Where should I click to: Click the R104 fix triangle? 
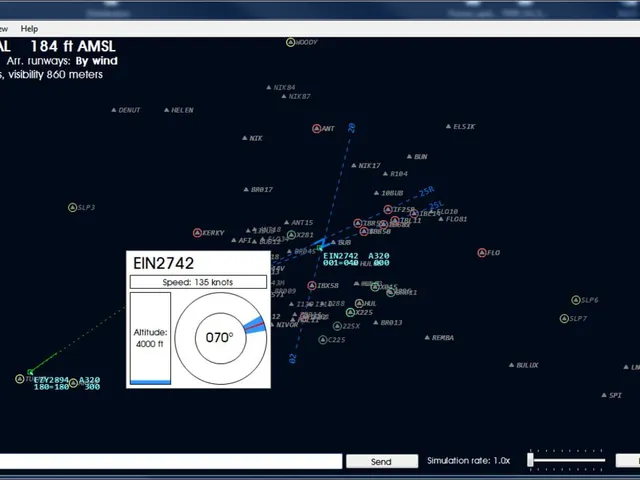point(385,174)
